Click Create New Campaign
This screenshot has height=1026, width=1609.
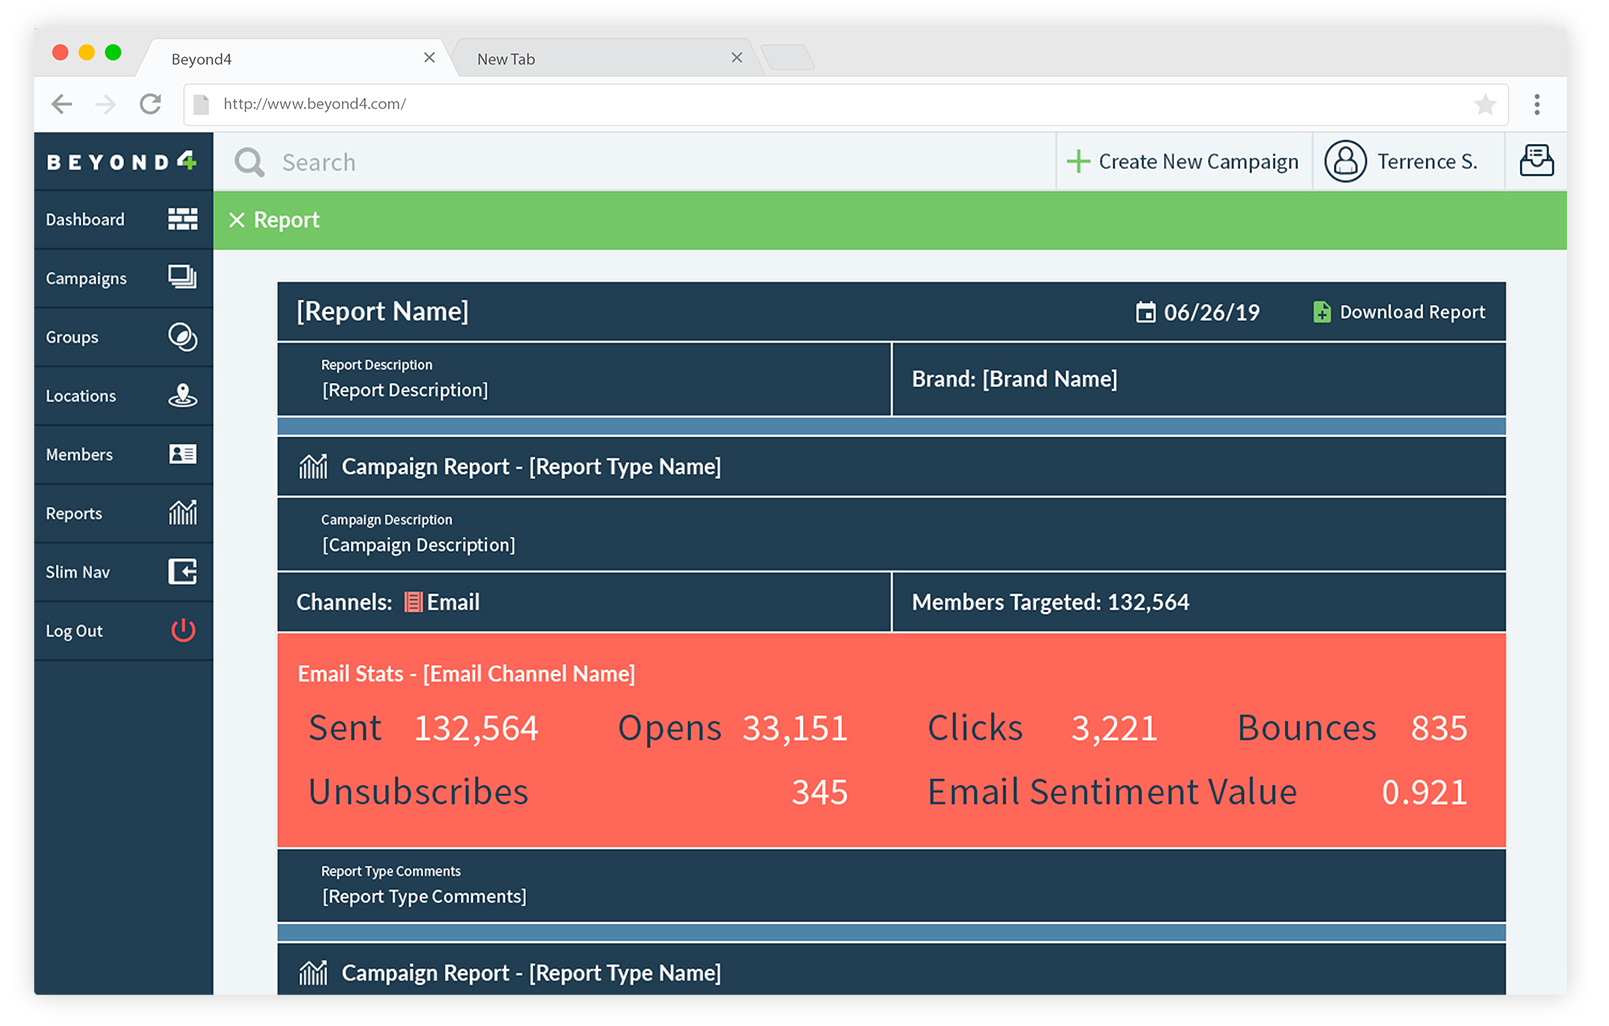click(x=1184, y=161)
